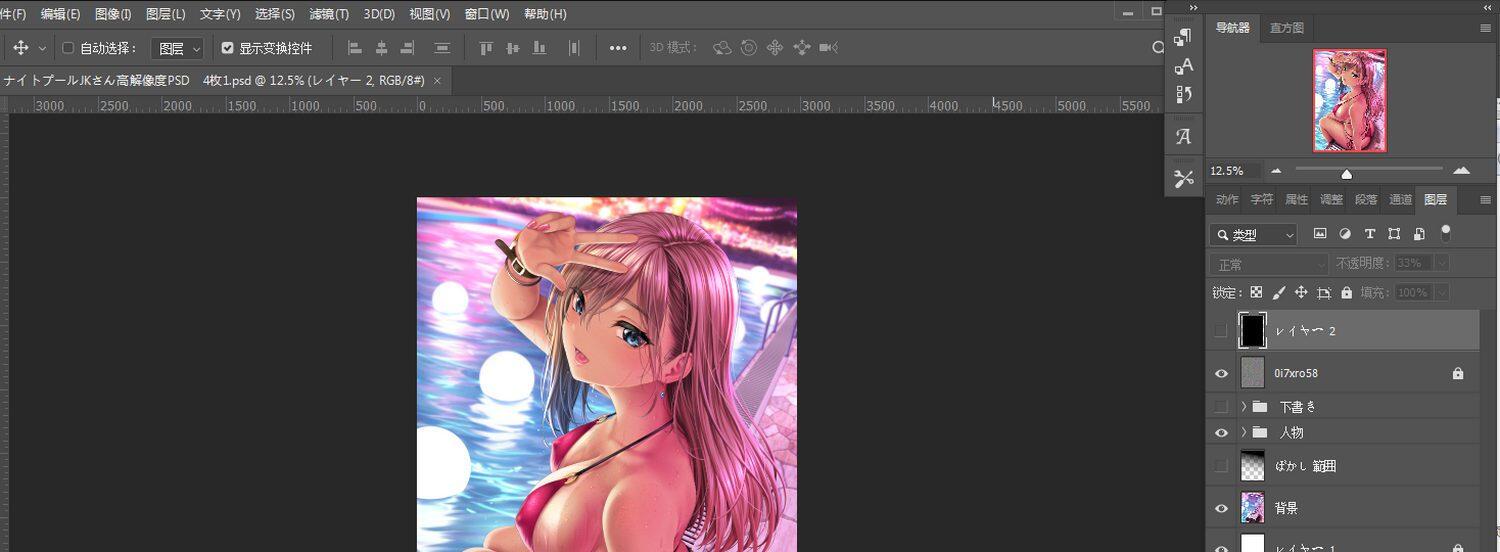Image resolution: width=1500 pixels, height=552 pixels.
Task: Click the 3D roll camera icon
Action: click(x=748, y=48)
